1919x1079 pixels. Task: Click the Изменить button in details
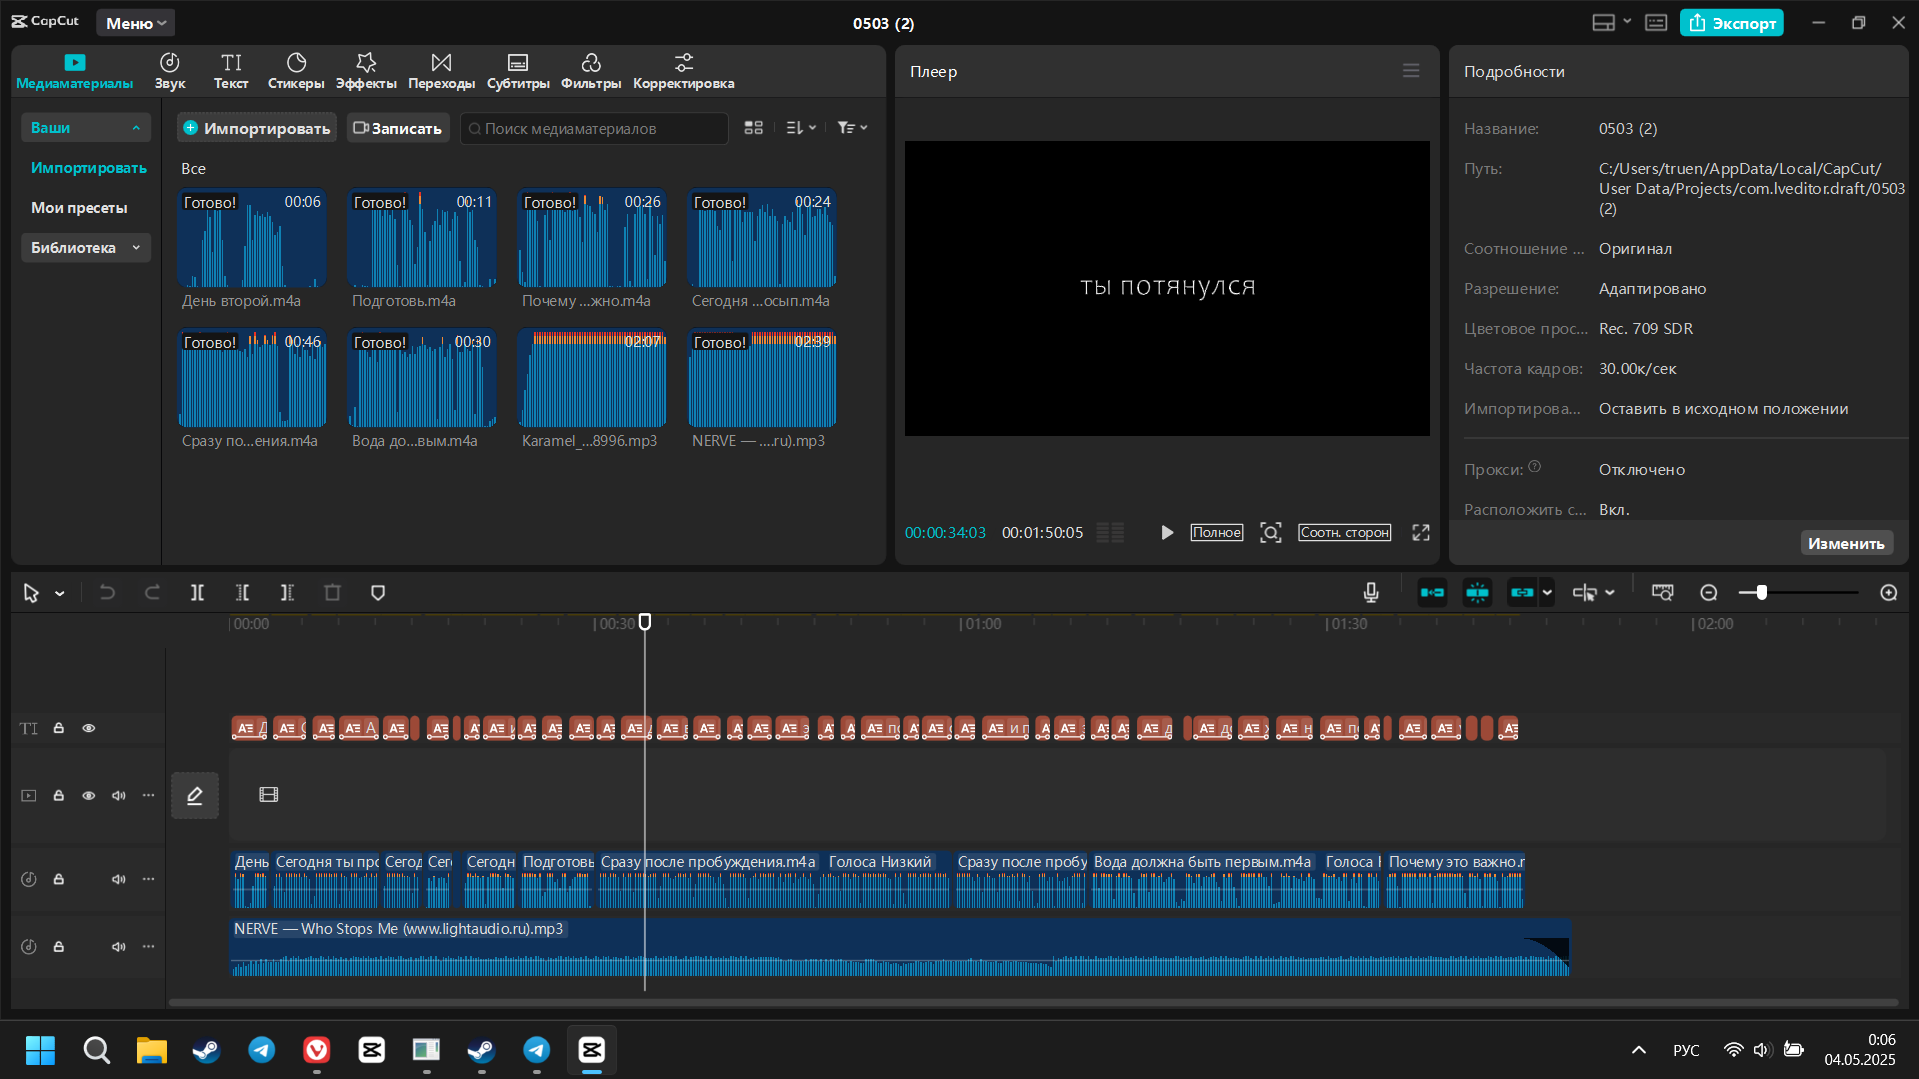click(1846, 543)
